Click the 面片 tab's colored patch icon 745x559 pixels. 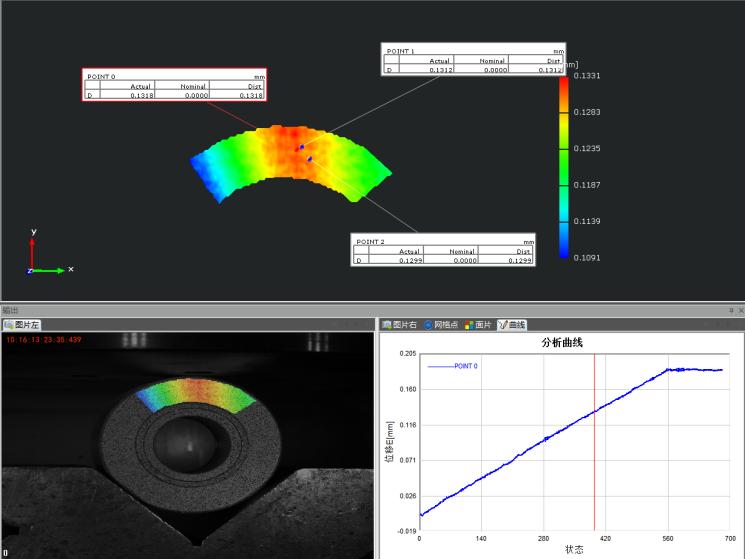pos(469,325)
